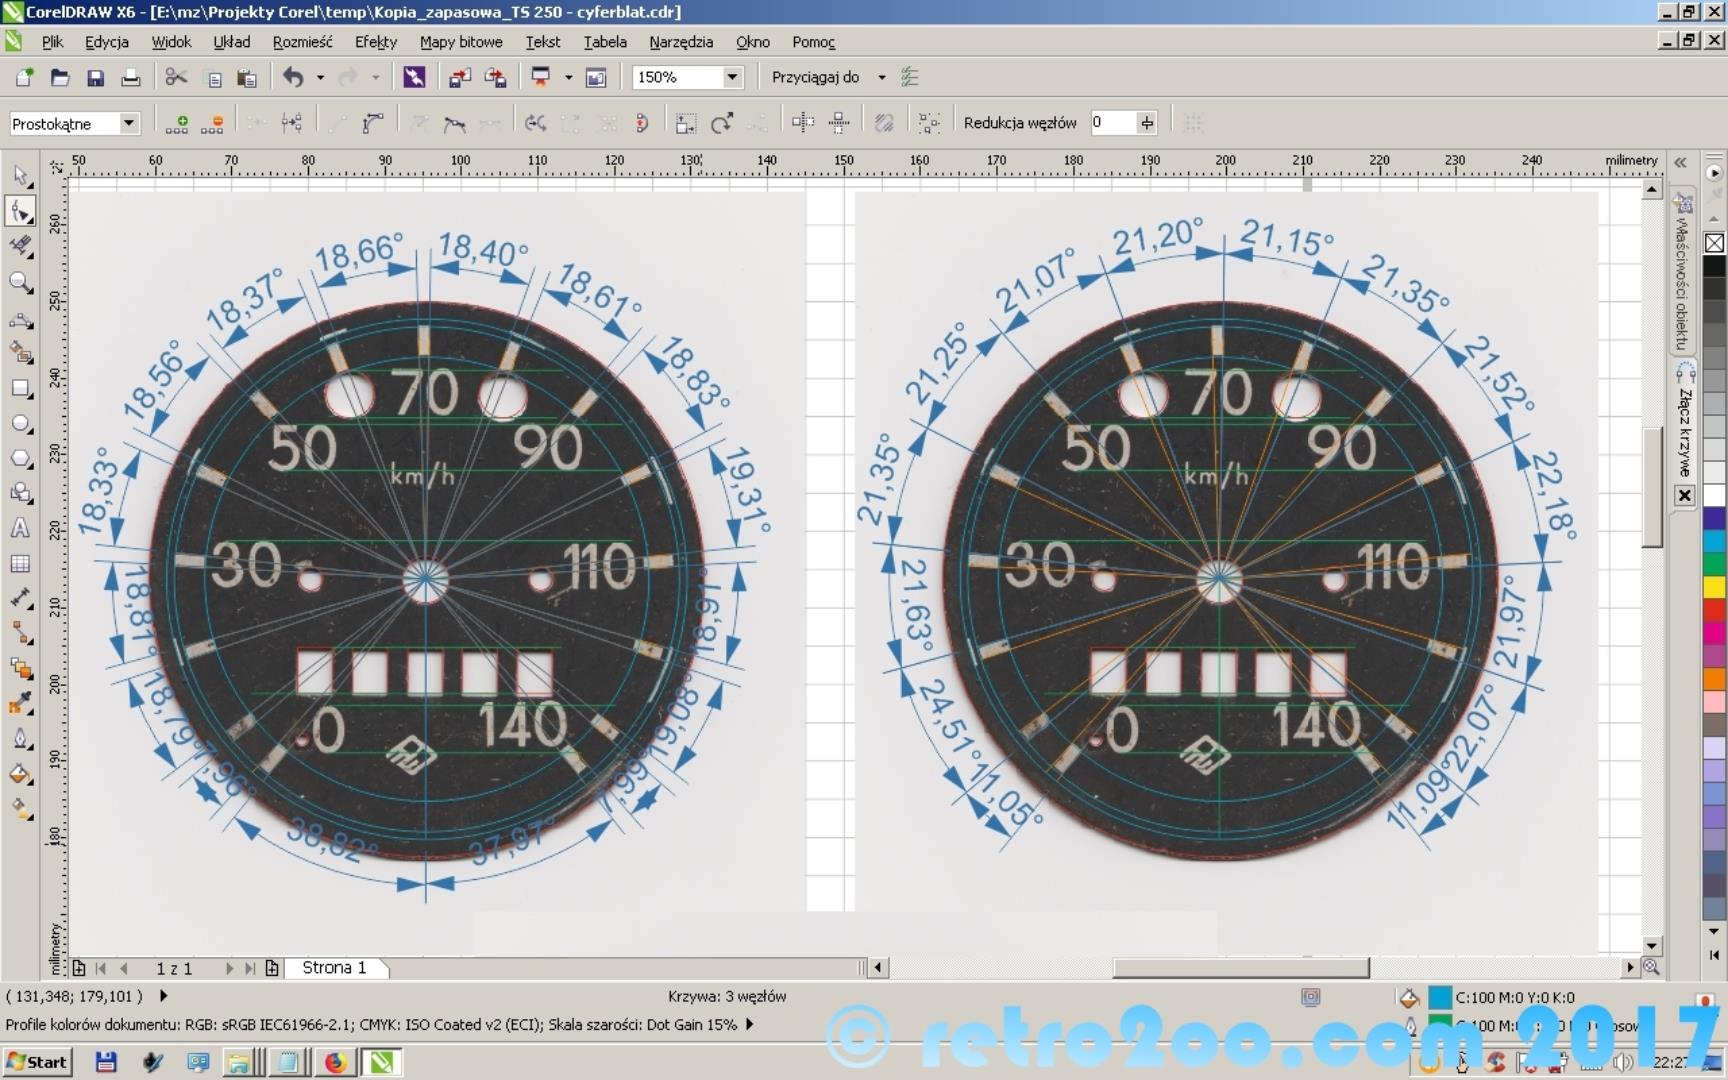
Task: Open the Narzędzia menu
Action: coord(680,42)
